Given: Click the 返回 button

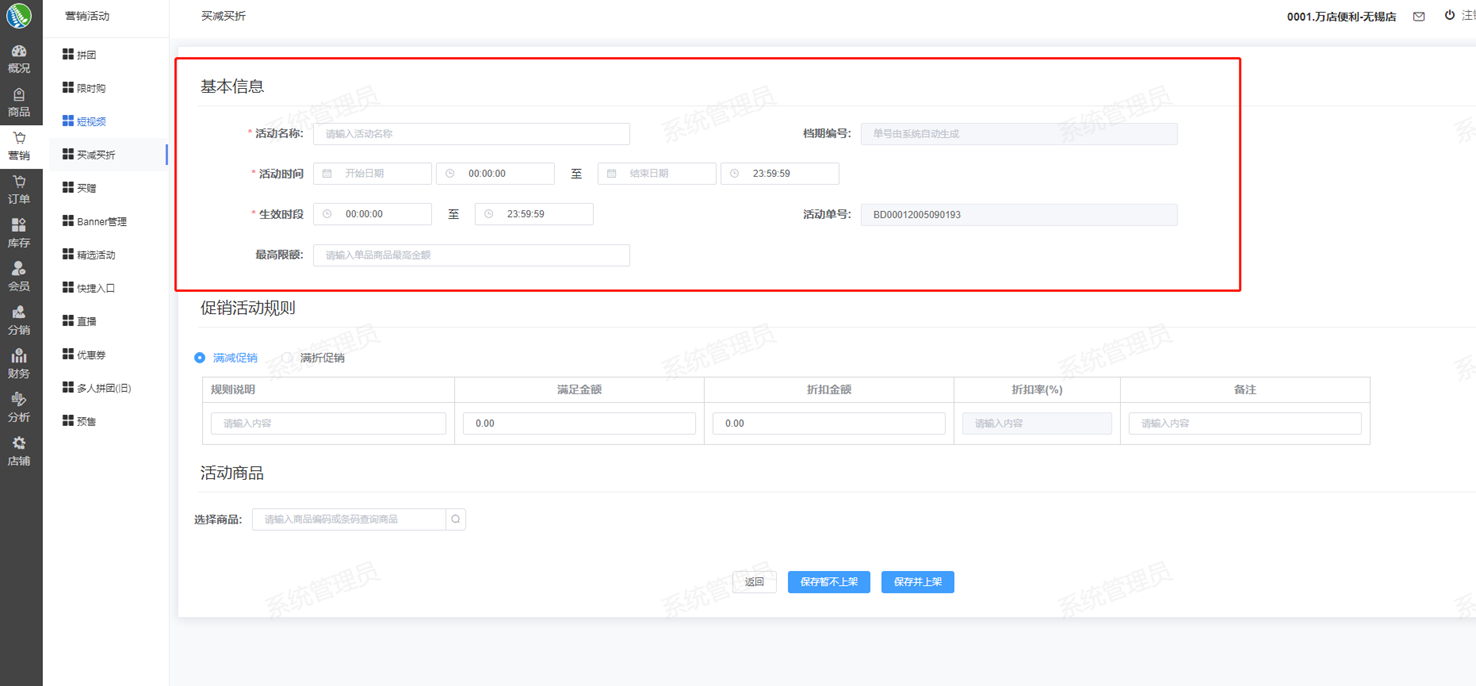Looking at the screenshot, I should [754, 582].
